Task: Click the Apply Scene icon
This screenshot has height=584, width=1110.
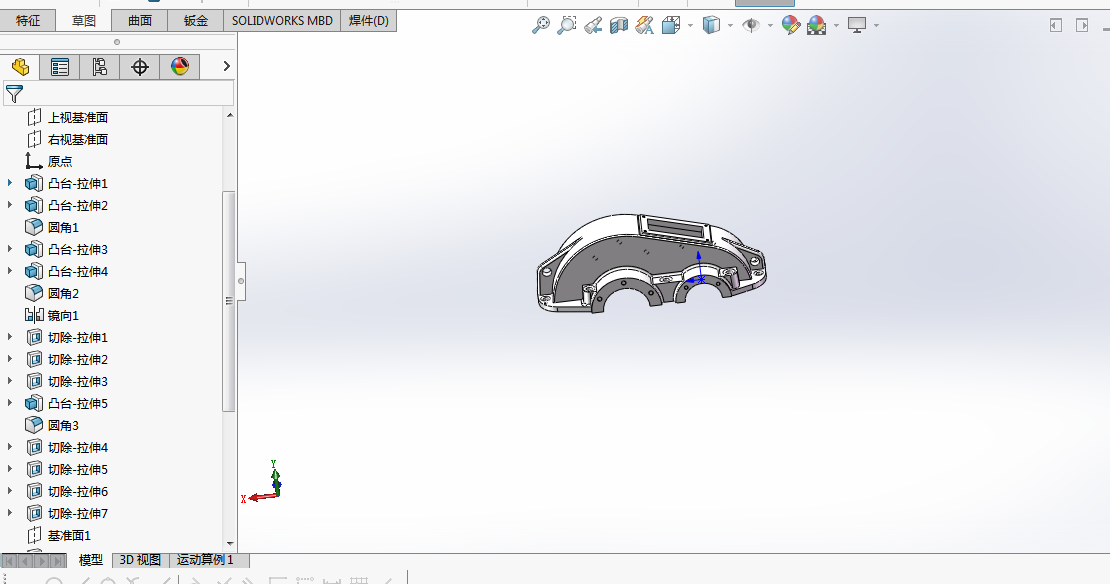Action: [x=816, y=25]
